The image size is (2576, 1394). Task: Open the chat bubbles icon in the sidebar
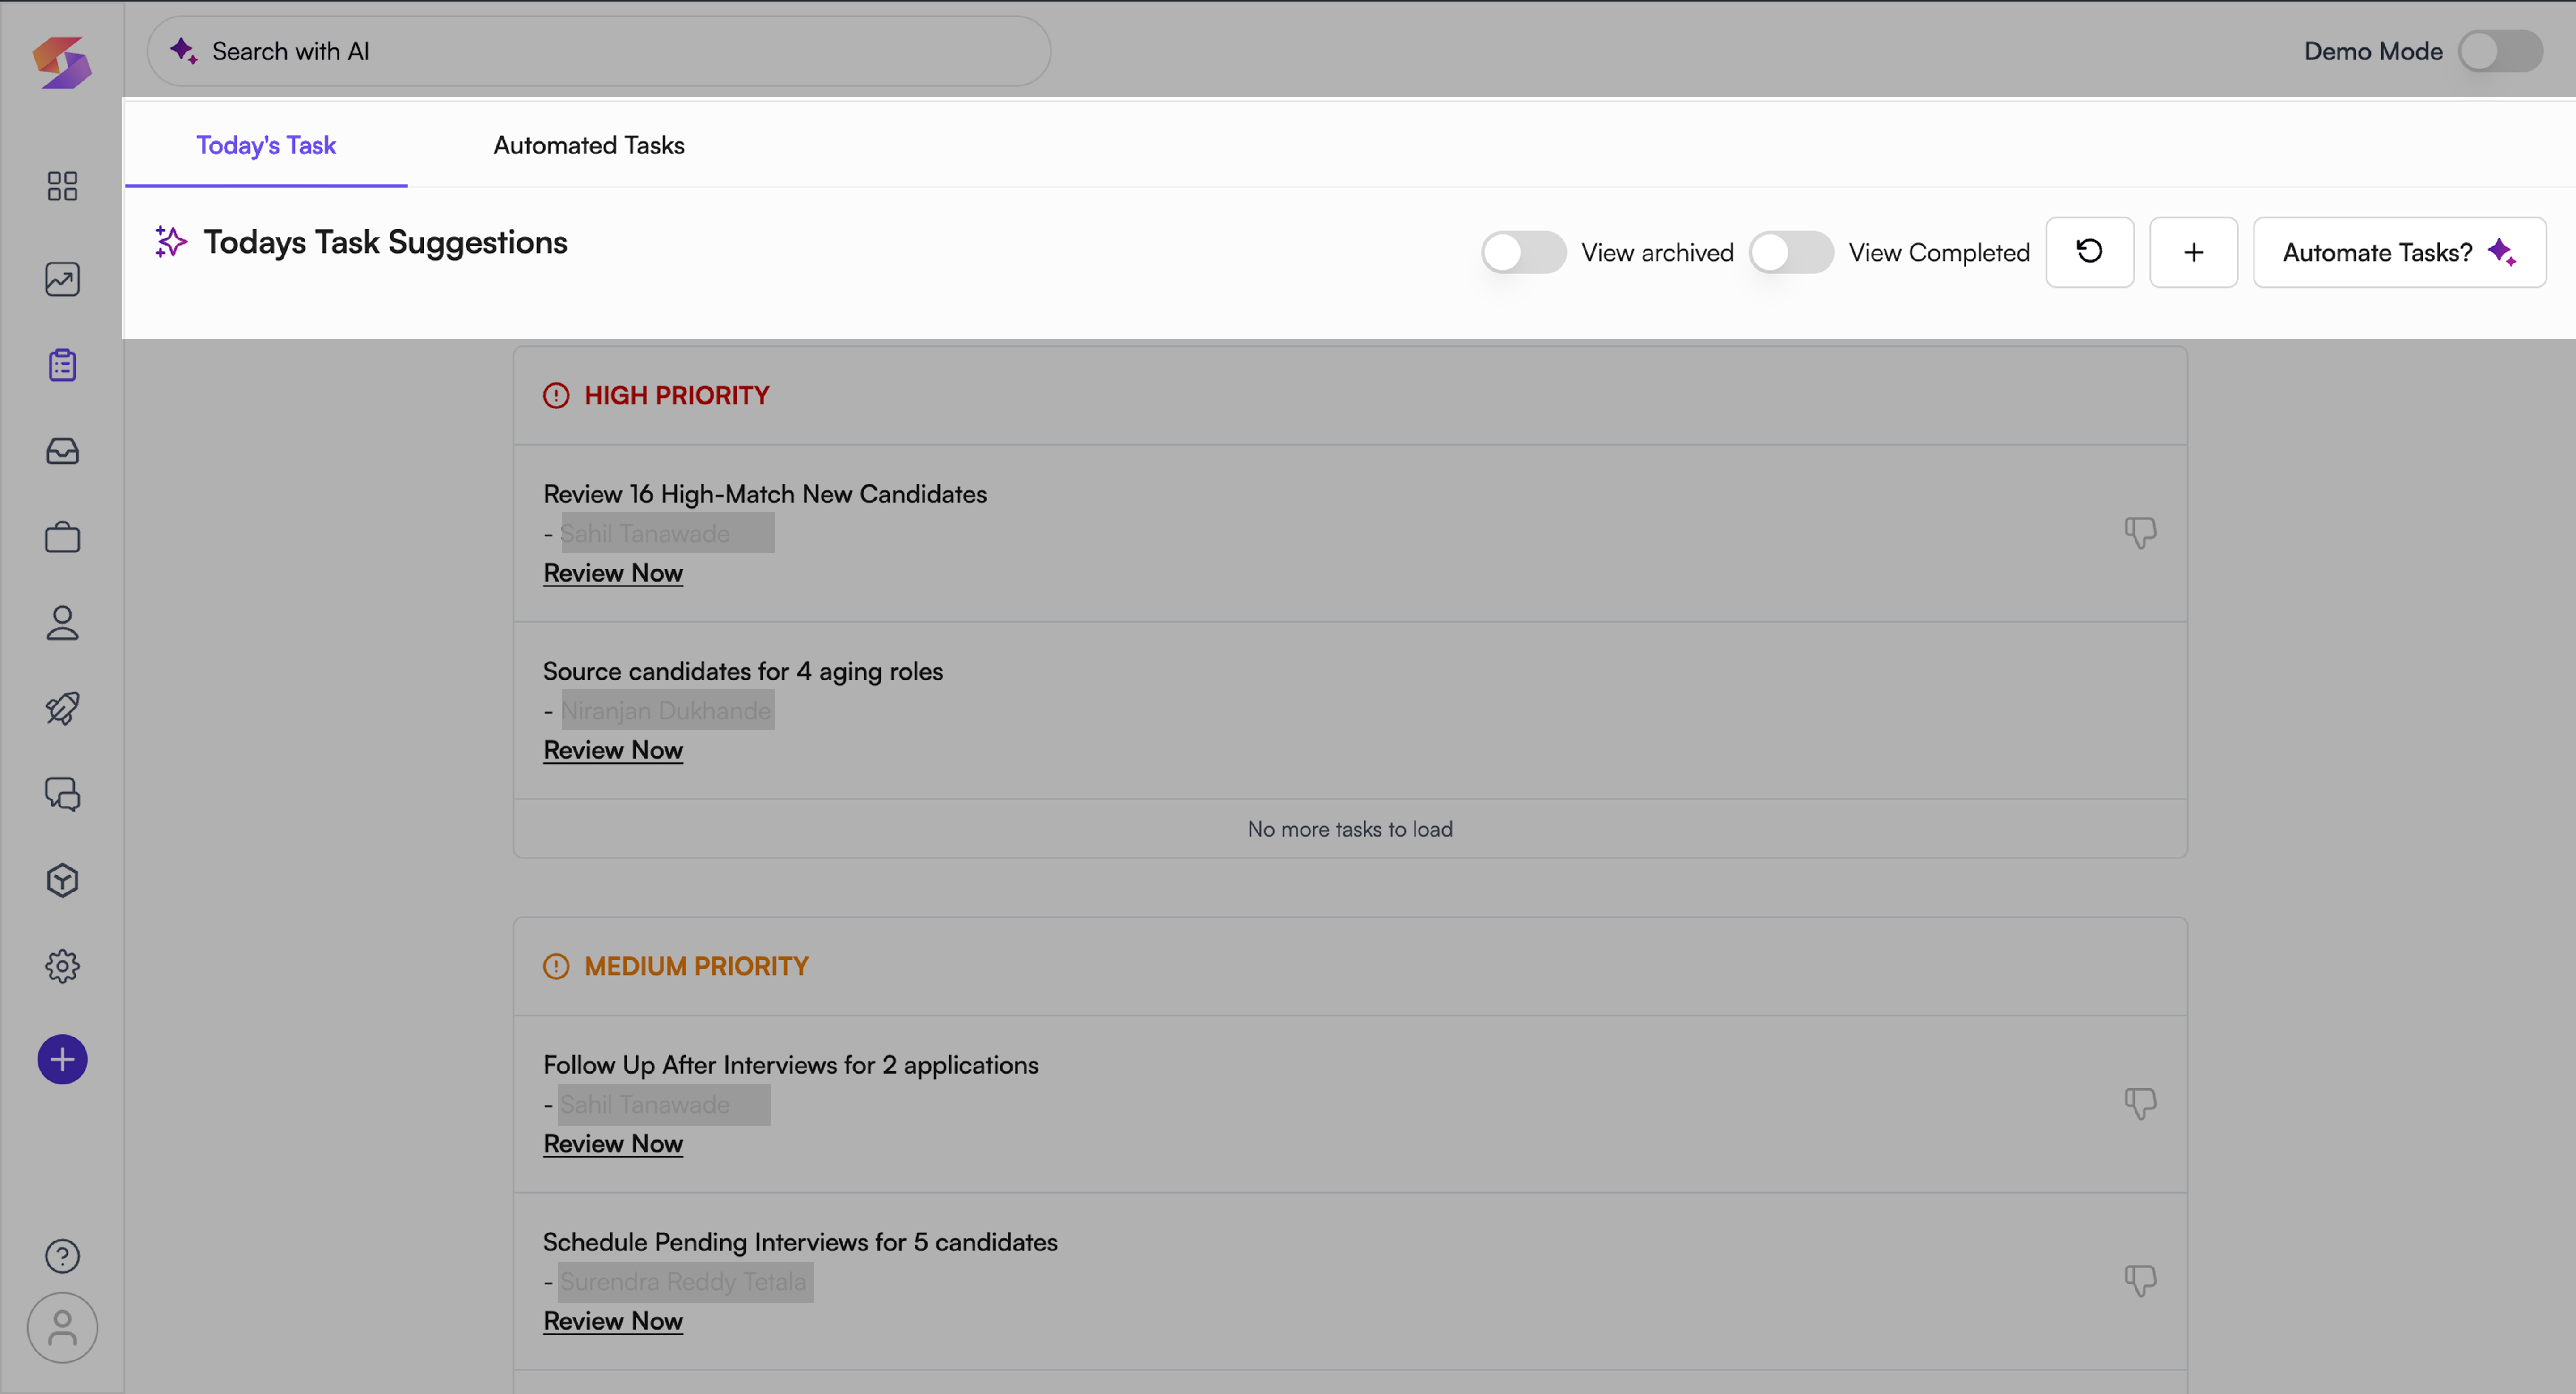(62, 794)
